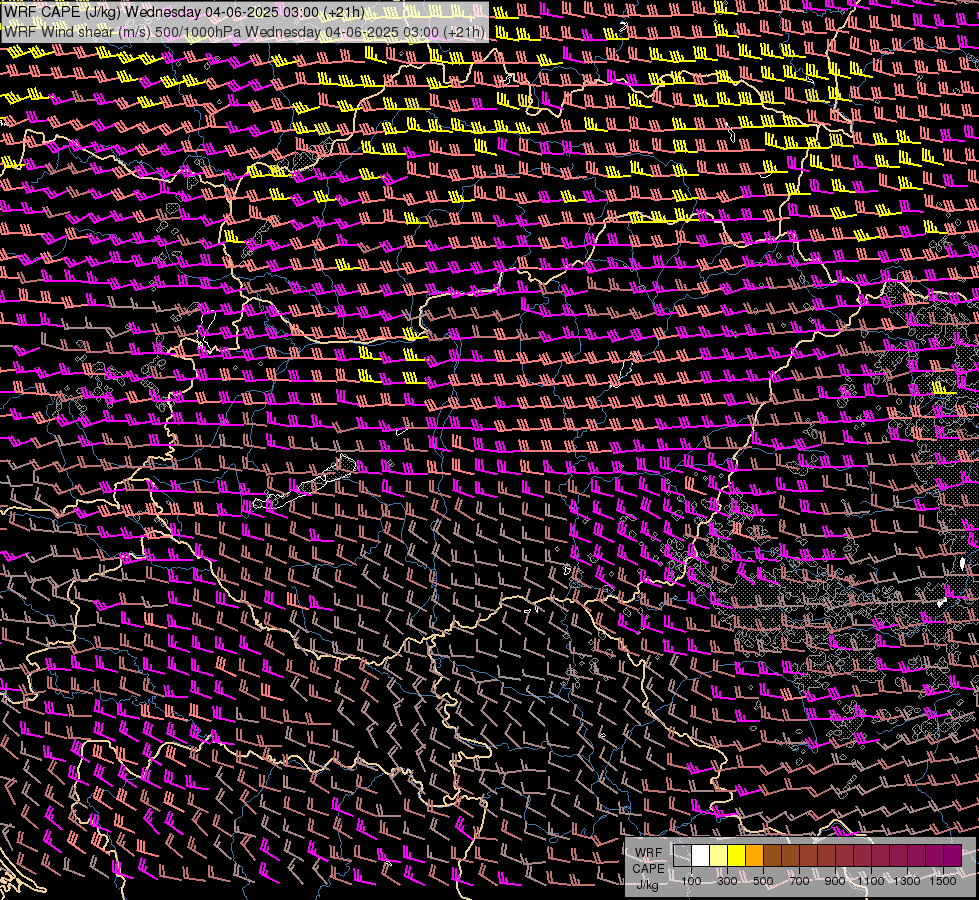This screenshot has width=979, height=900.
Task: Select the brown swatch just after 500
Action: (772, 855)
